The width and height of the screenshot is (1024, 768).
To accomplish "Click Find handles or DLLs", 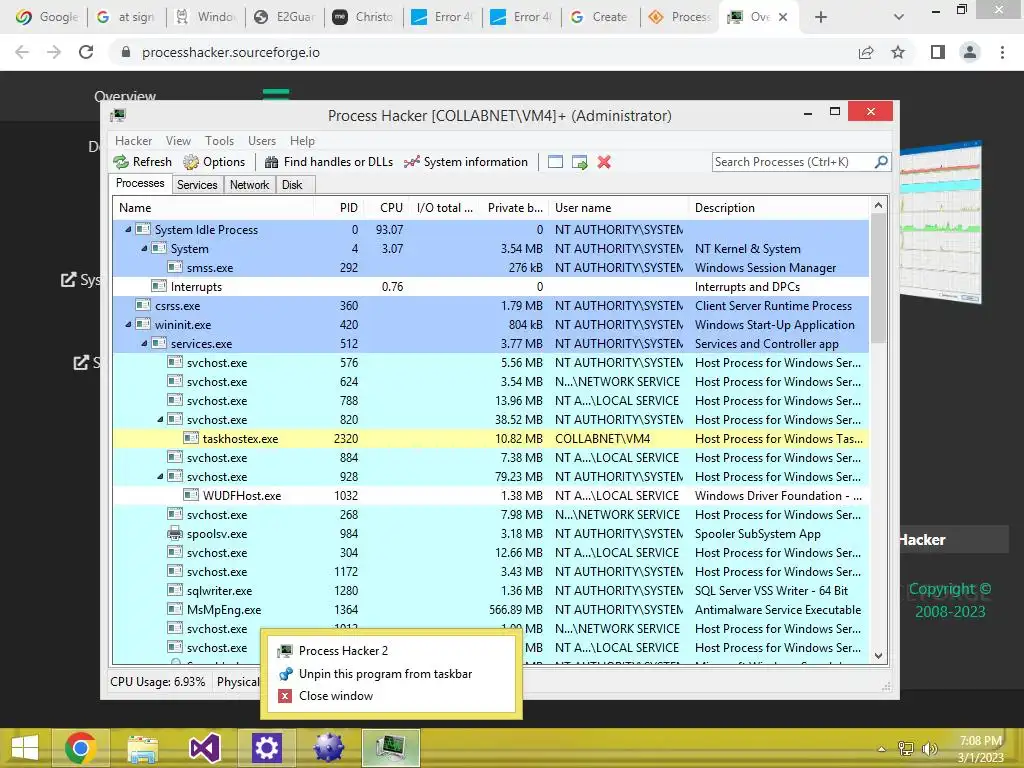I will [x=328, y=162].
